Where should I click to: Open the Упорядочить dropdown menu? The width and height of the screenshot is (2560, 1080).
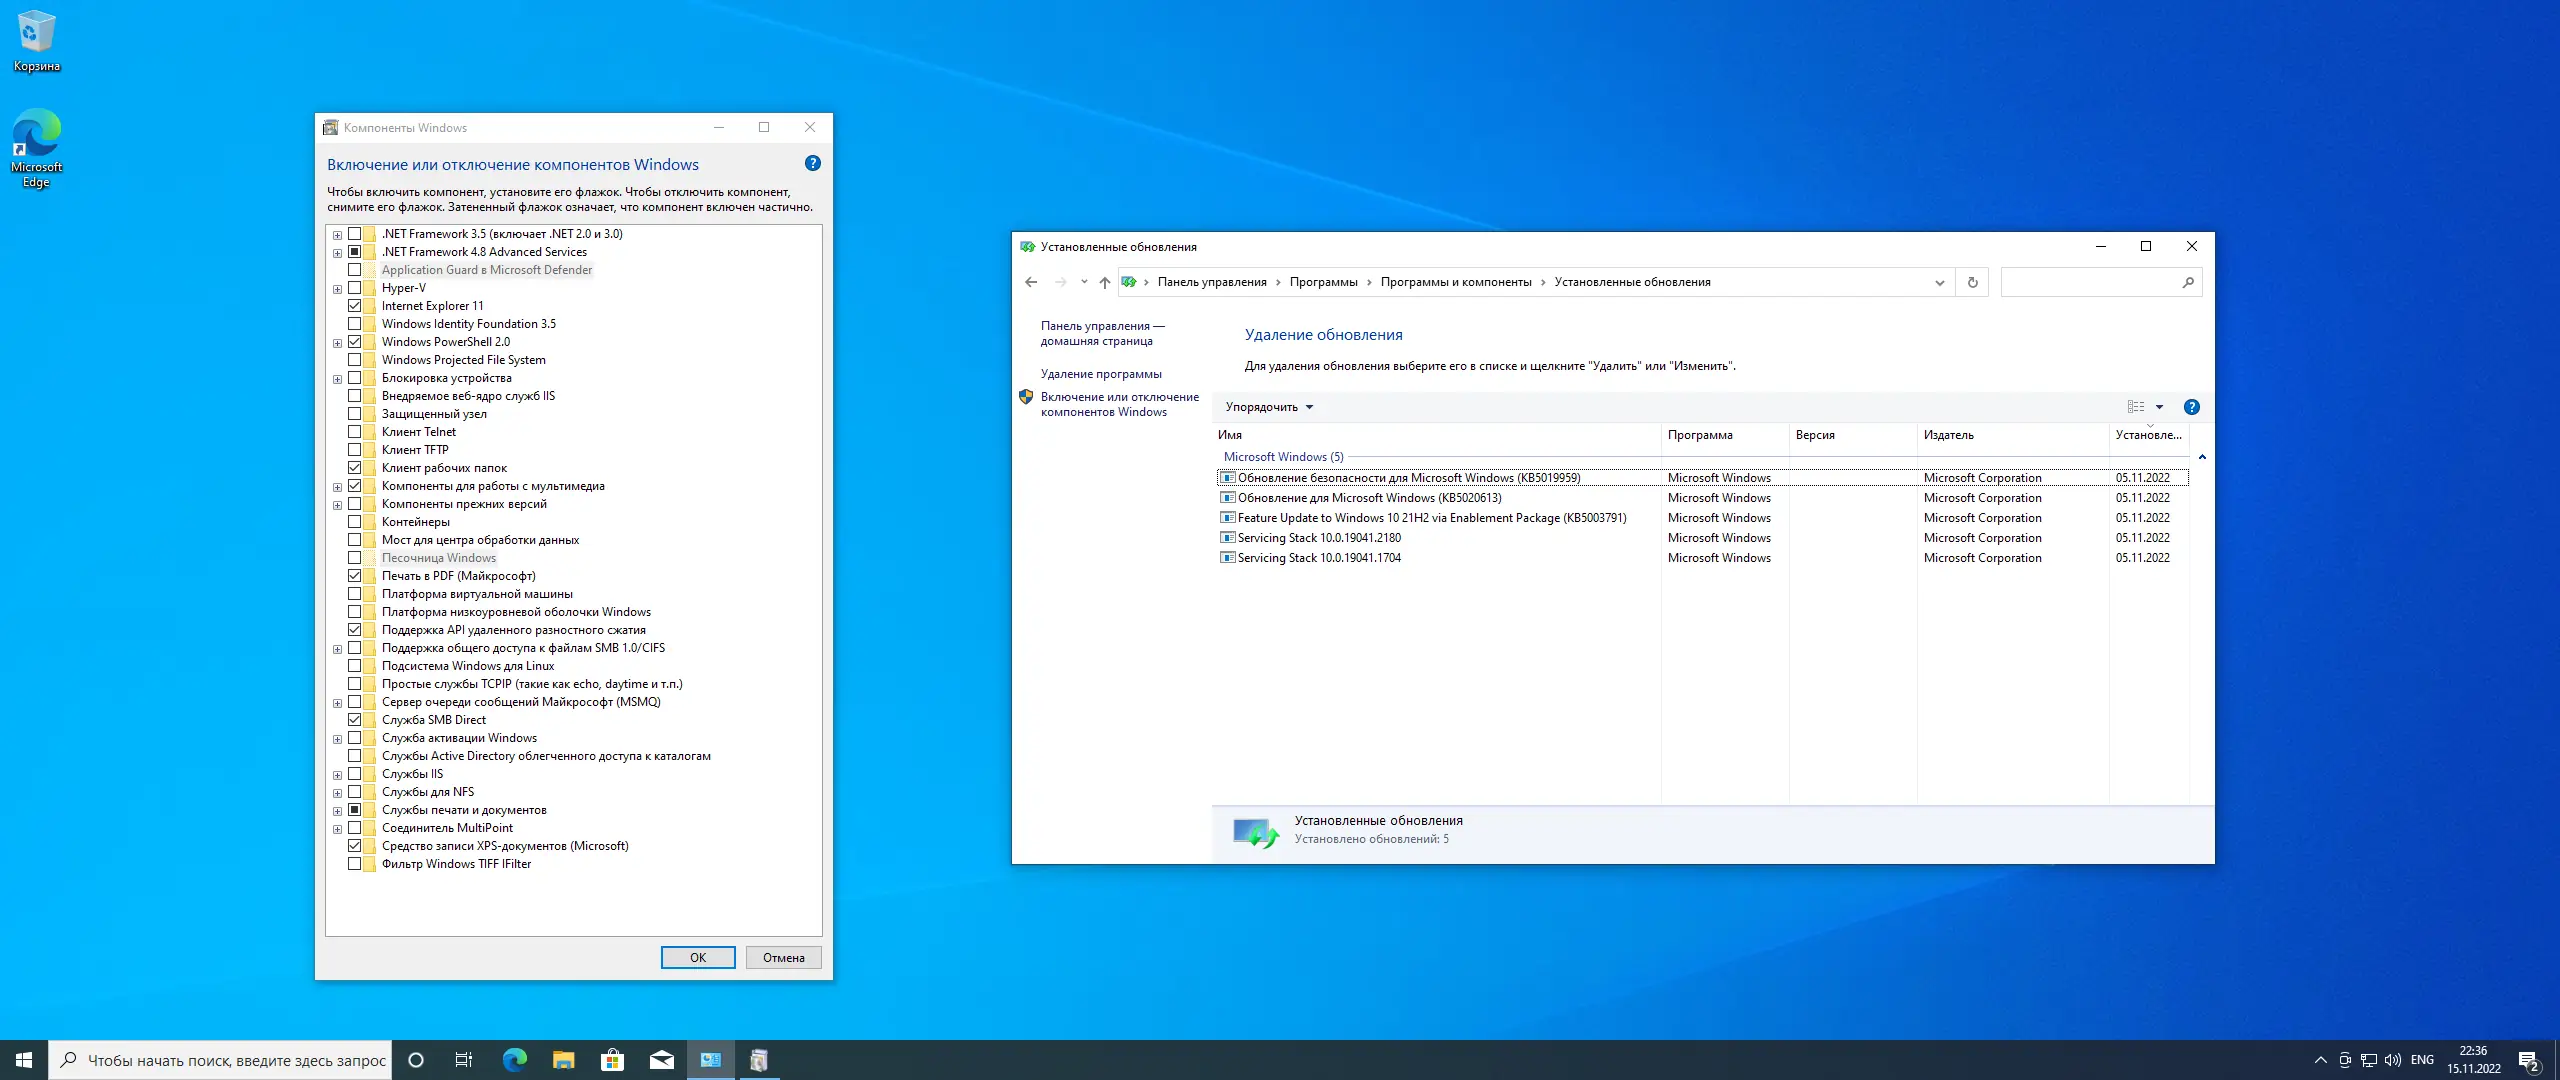tap(1268, 407)
